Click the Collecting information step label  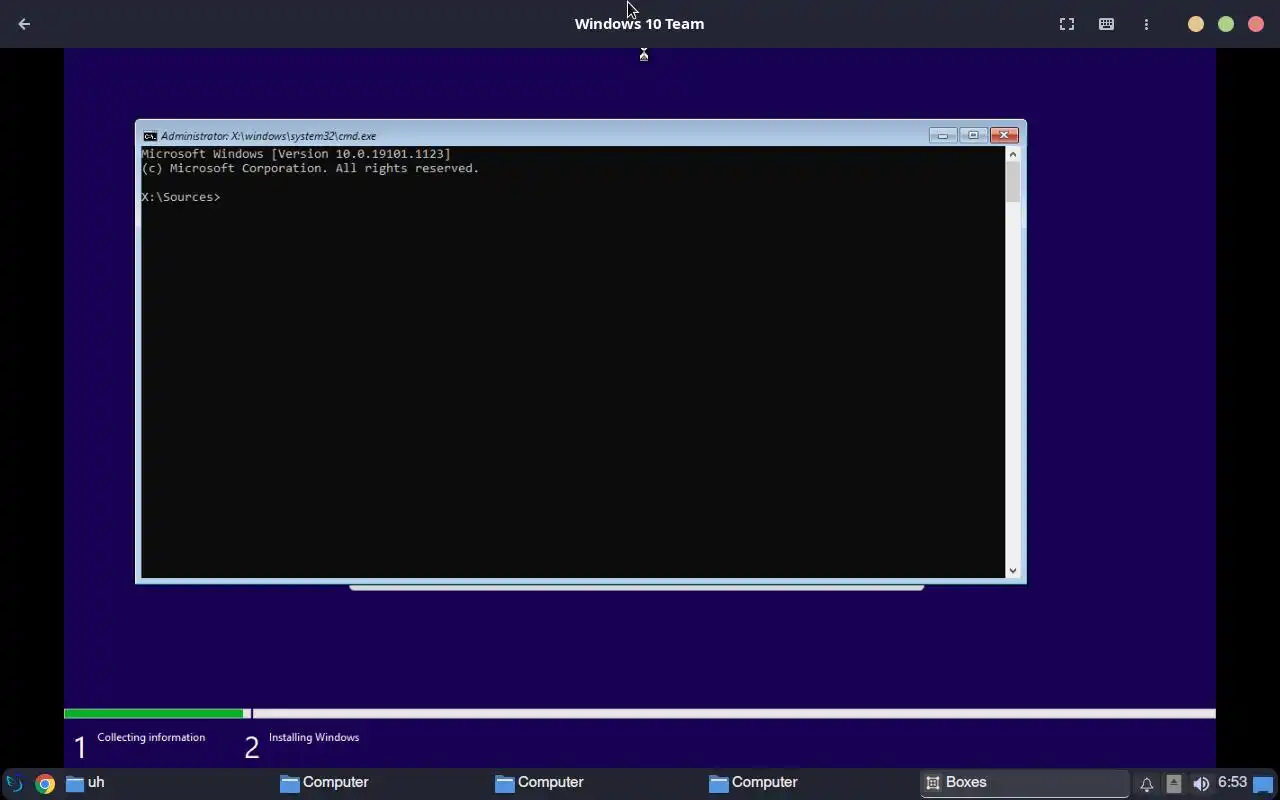(x=151, y=737)
